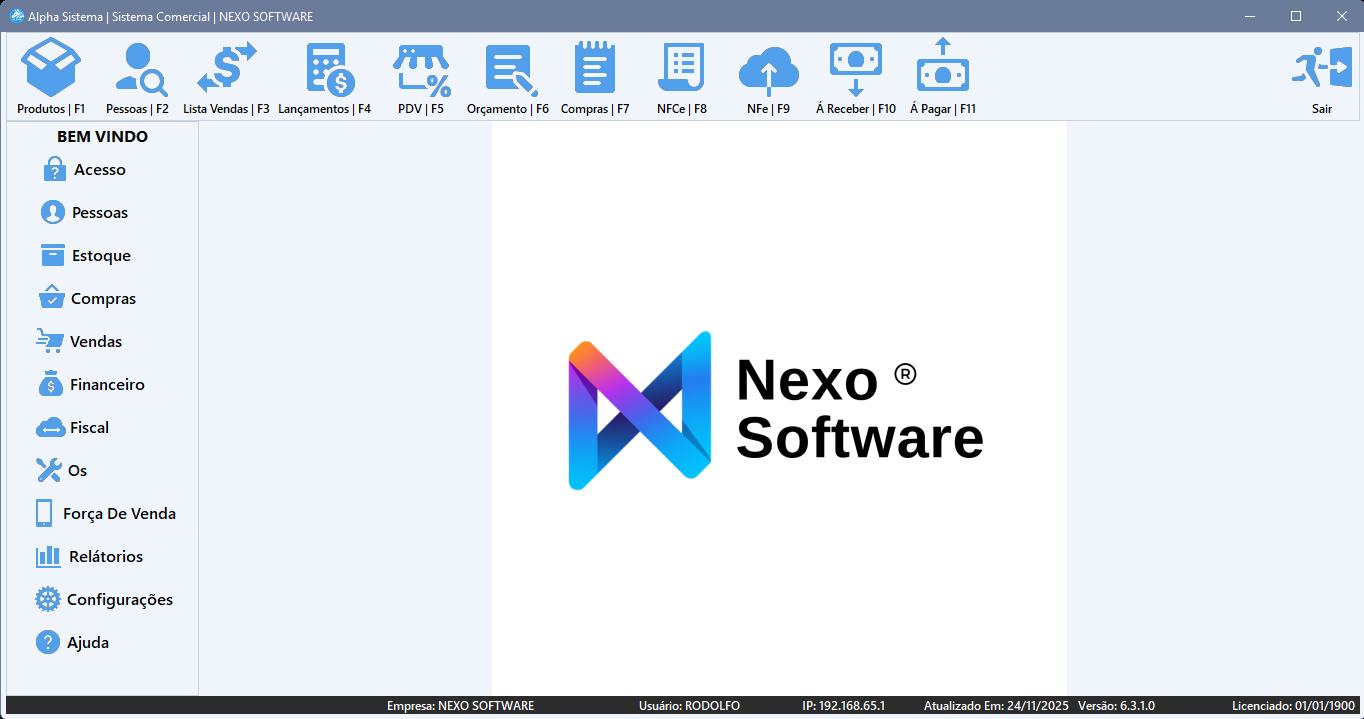This screenshot has width=1364, height=719.
Task: Open the Fiscal menu label
Action: [89, 428]
